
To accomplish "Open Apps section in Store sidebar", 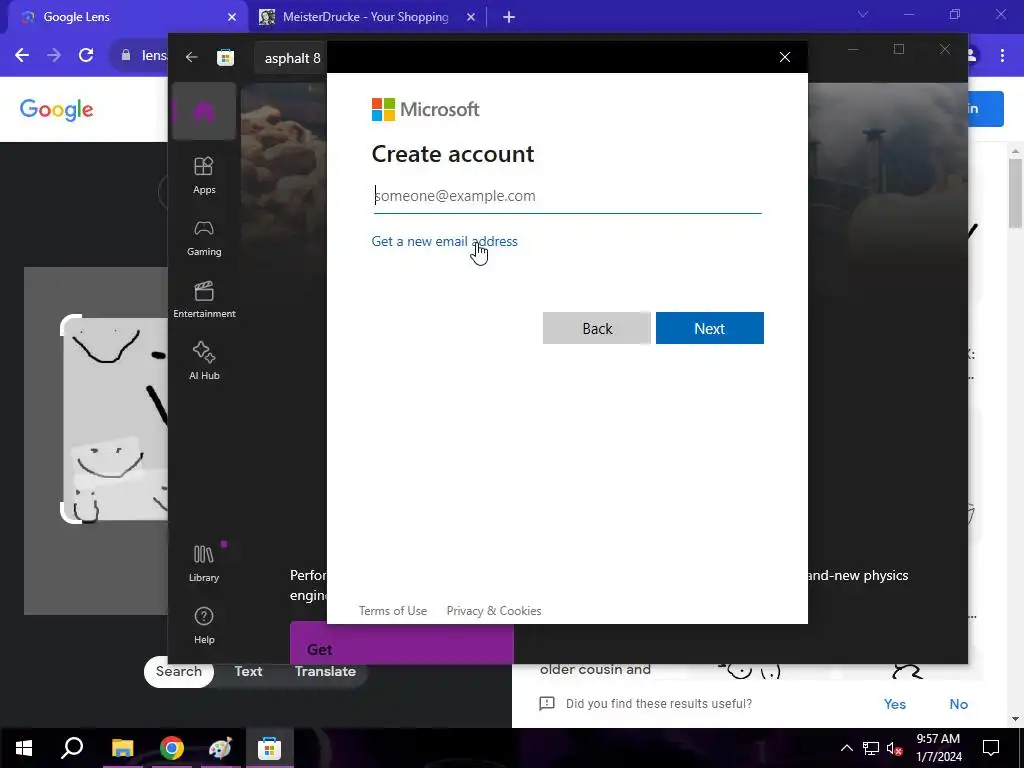I will 204,175.
